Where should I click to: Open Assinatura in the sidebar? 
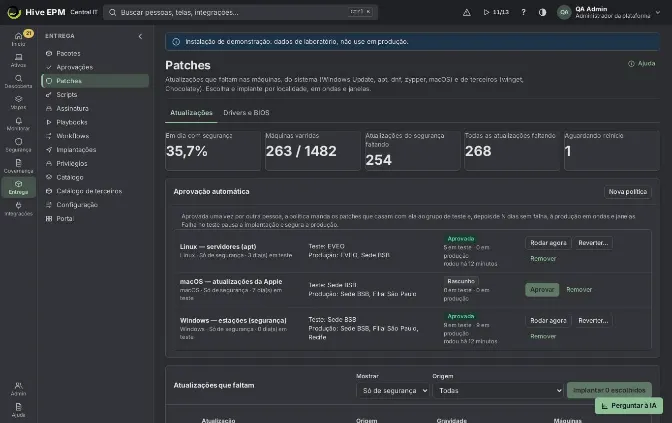point(95,108)
